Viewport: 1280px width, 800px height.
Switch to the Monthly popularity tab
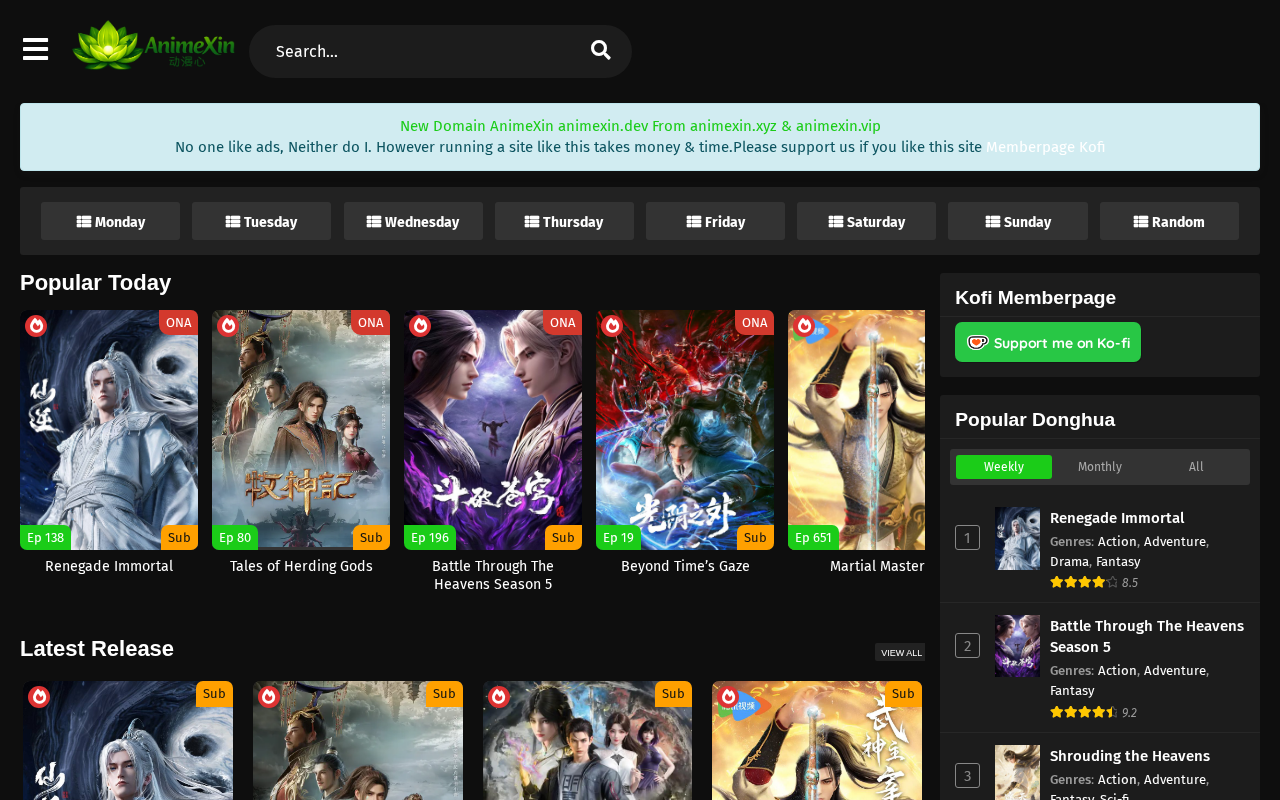click(1100, 467)
